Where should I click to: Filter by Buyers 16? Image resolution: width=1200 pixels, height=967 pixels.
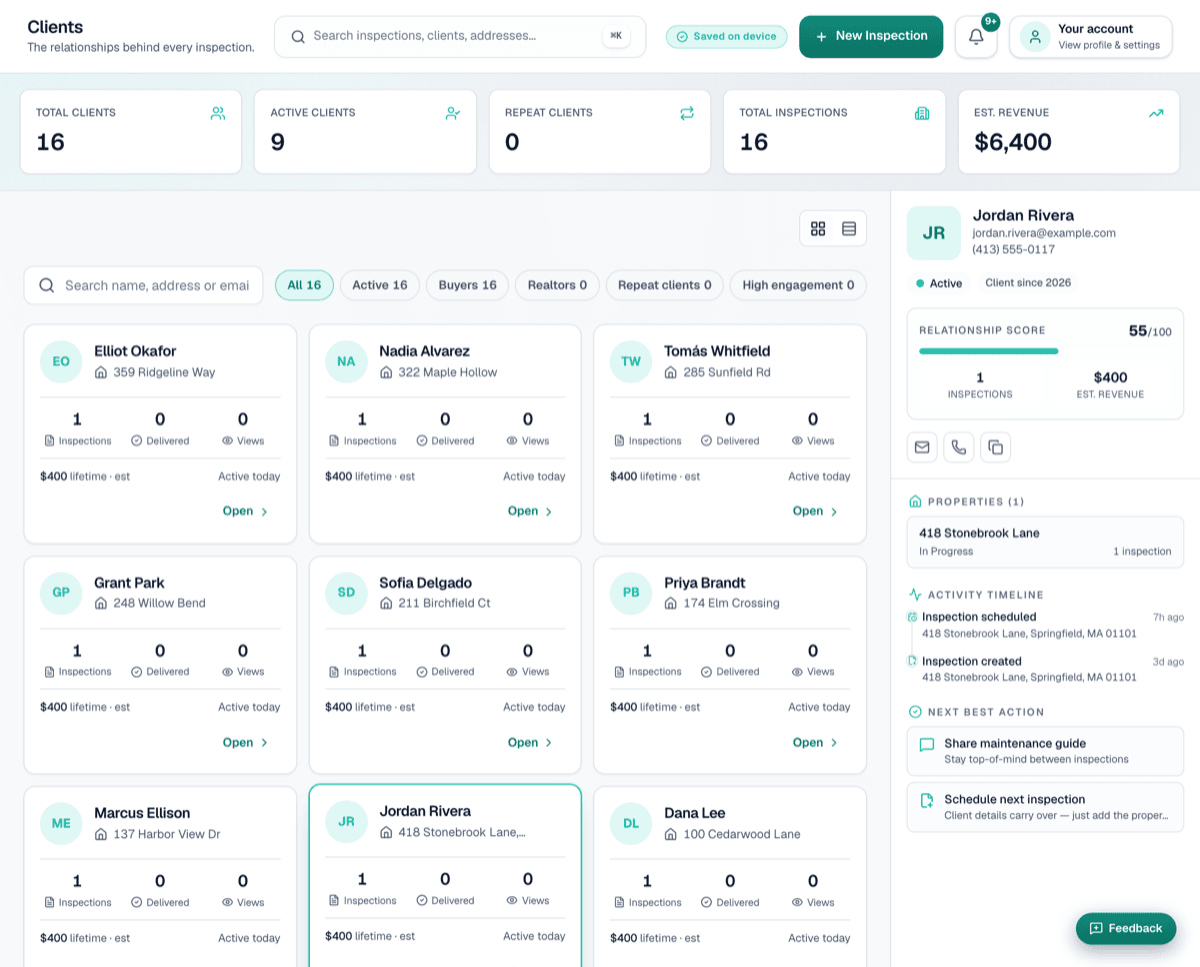[x=468, y=285]
